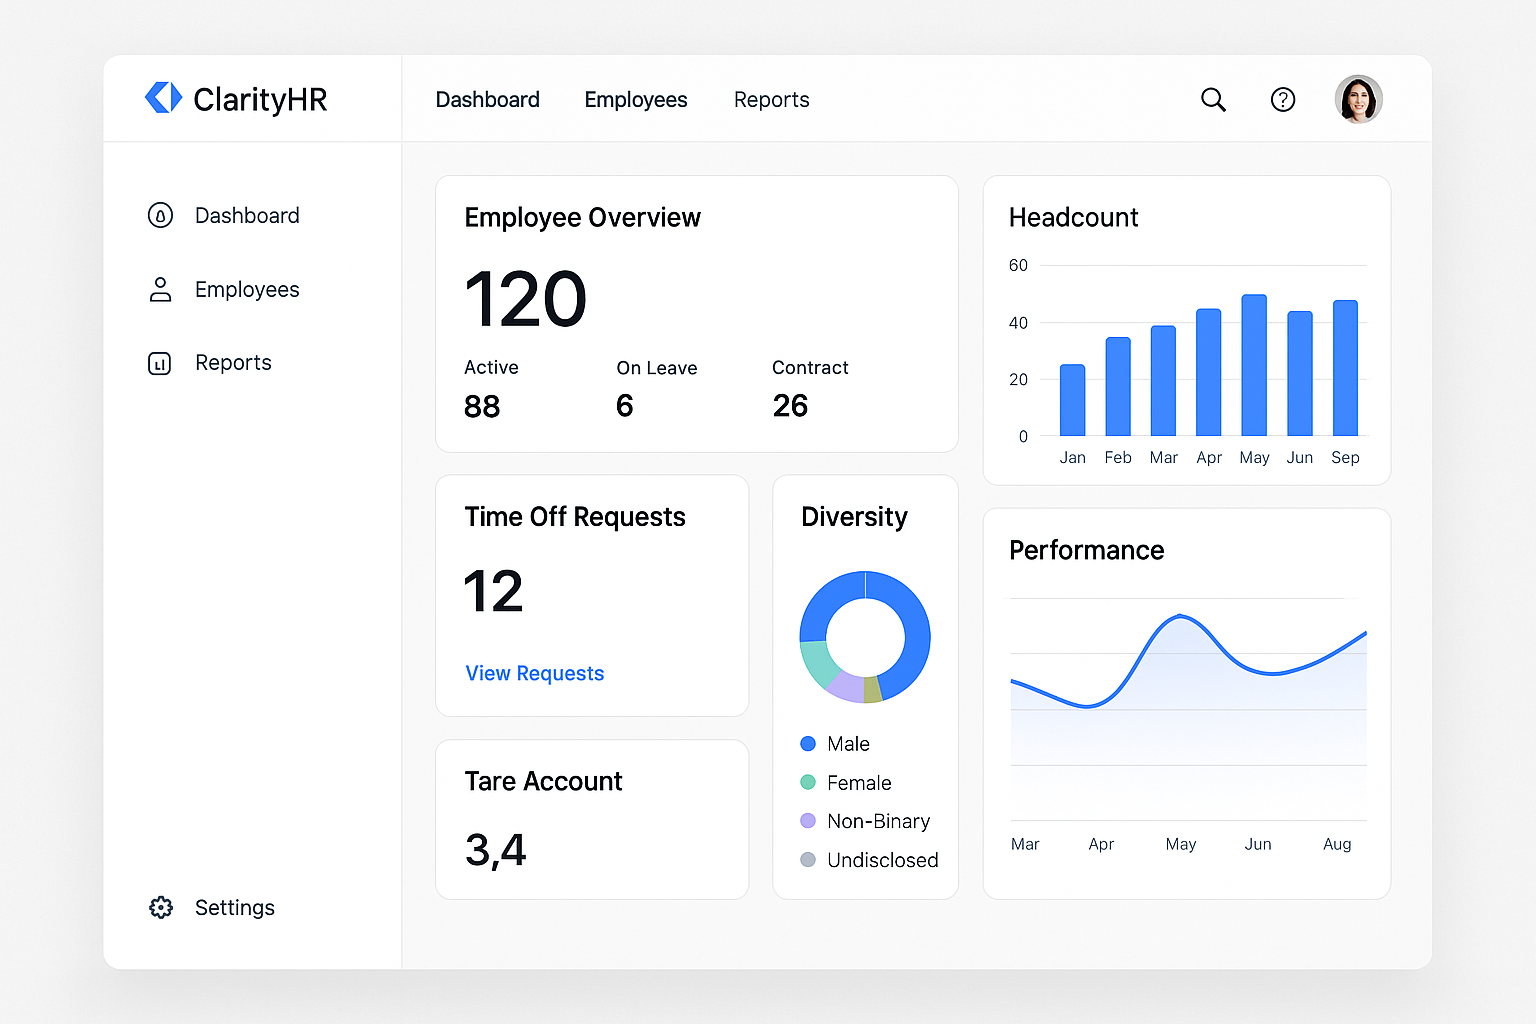1536x1024 pixels.
Task: Select the Employees person icon in the sidebar
Action: tap(161, 289)
